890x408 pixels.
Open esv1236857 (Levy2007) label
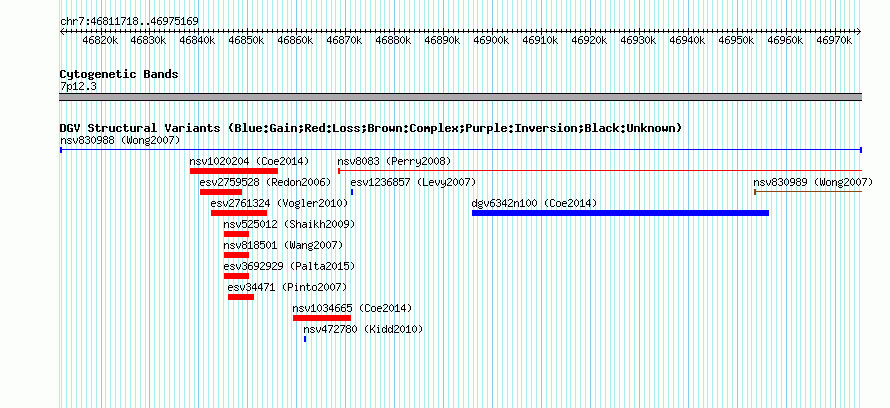click(413, 183)
